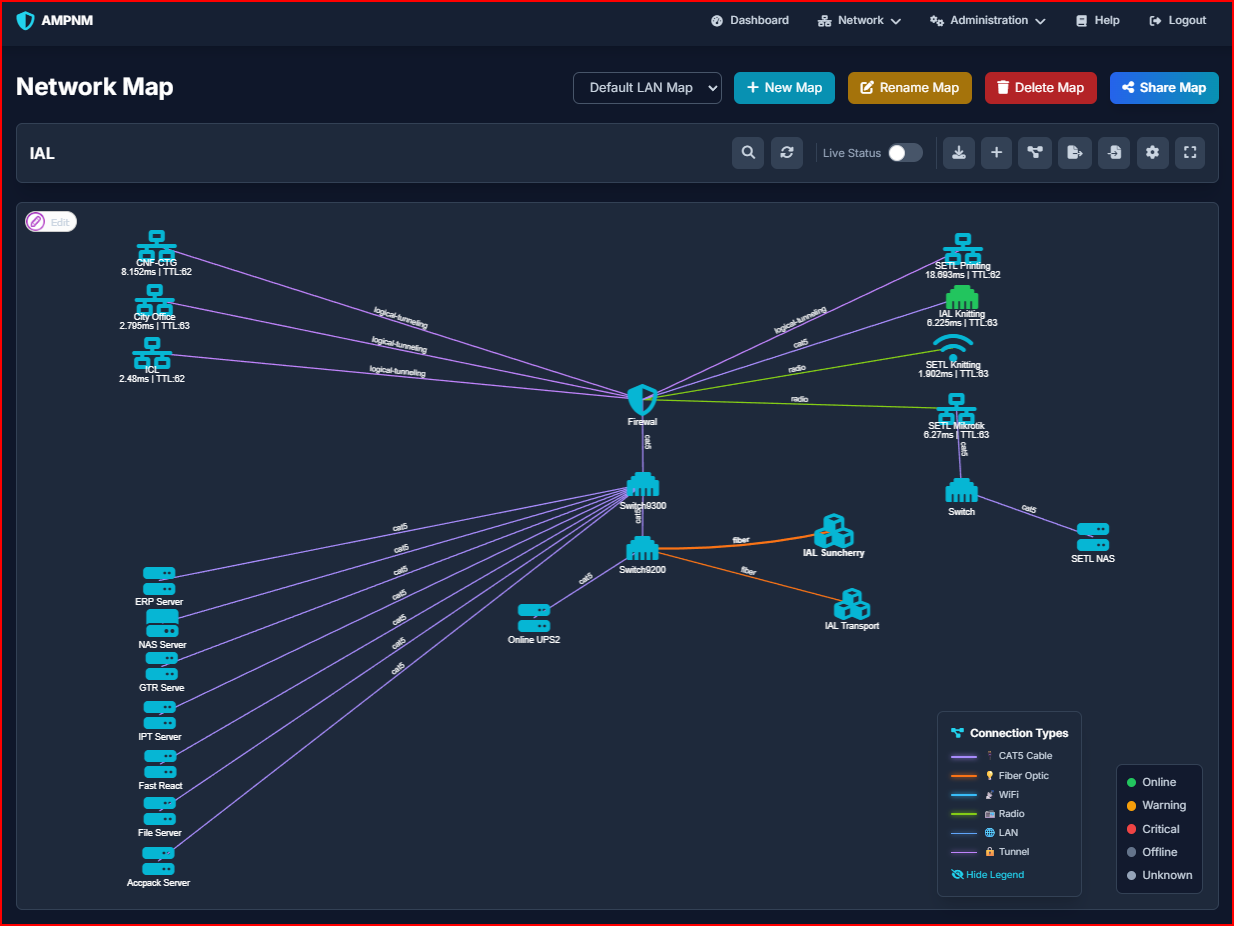
Task: Select the SETL Printing node icon
Action: point(962,247)
